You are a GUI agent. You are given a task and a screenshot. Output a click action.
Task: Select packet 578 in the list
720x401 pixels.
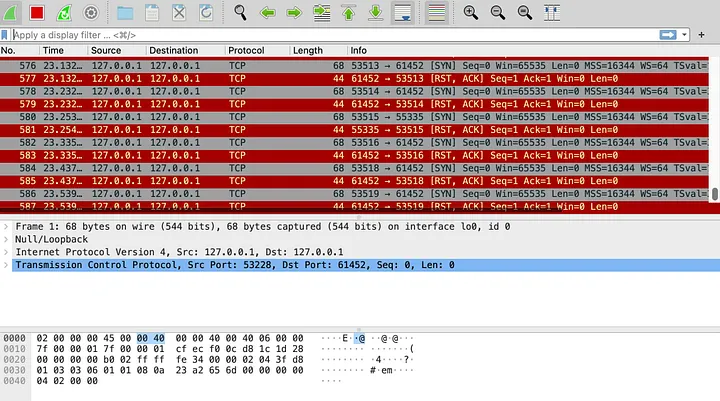click(x=354, y=91)
